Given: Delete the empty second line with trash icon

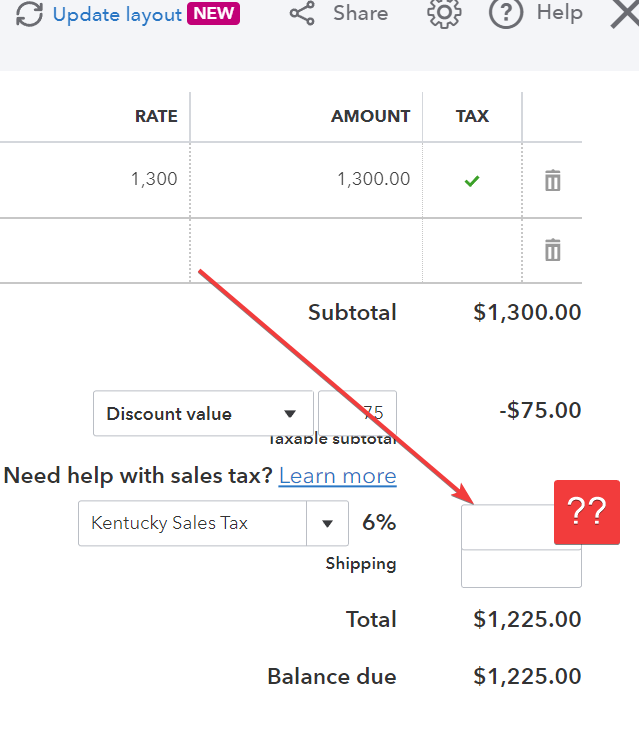Looking at the screenshot, I should [553, 250].
